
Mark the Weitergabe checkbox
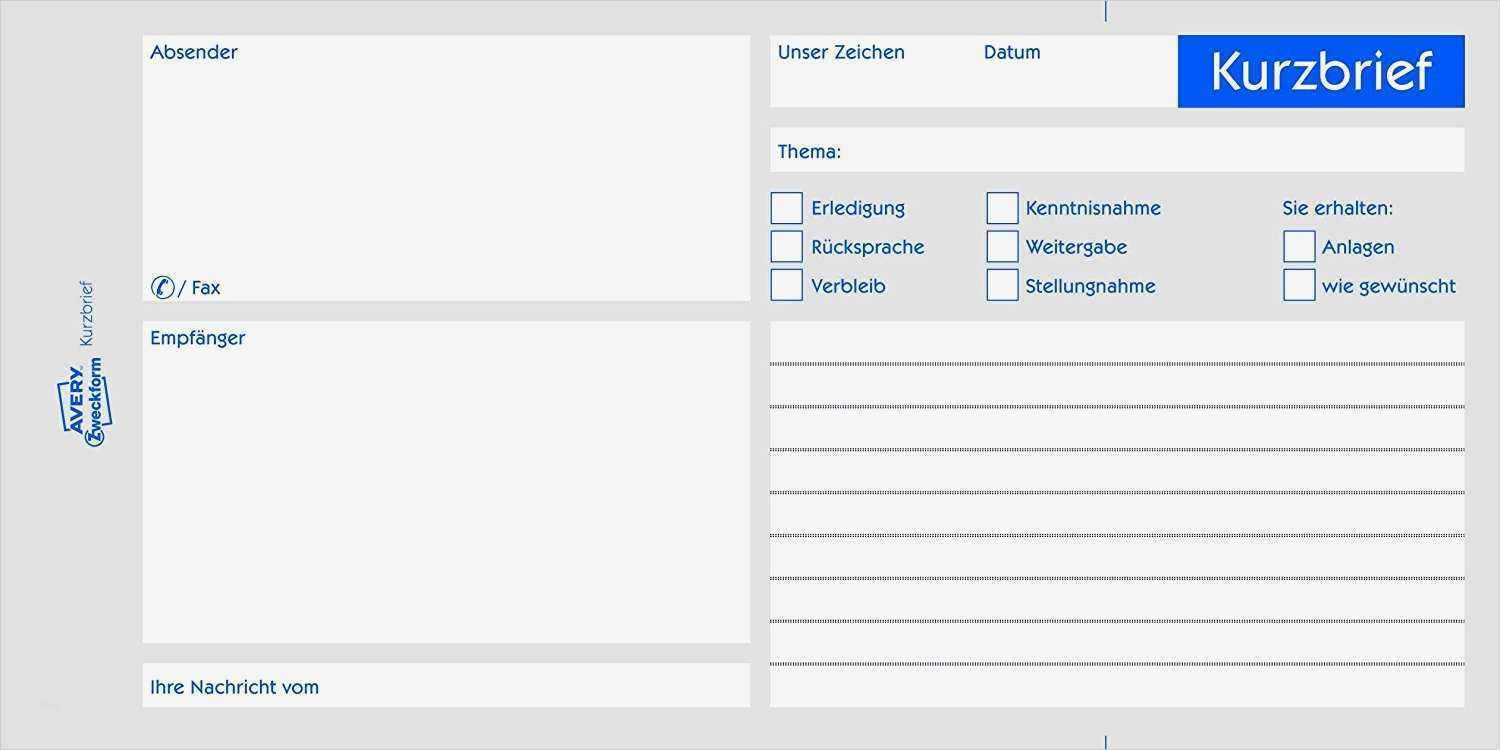coord(1002,246)
